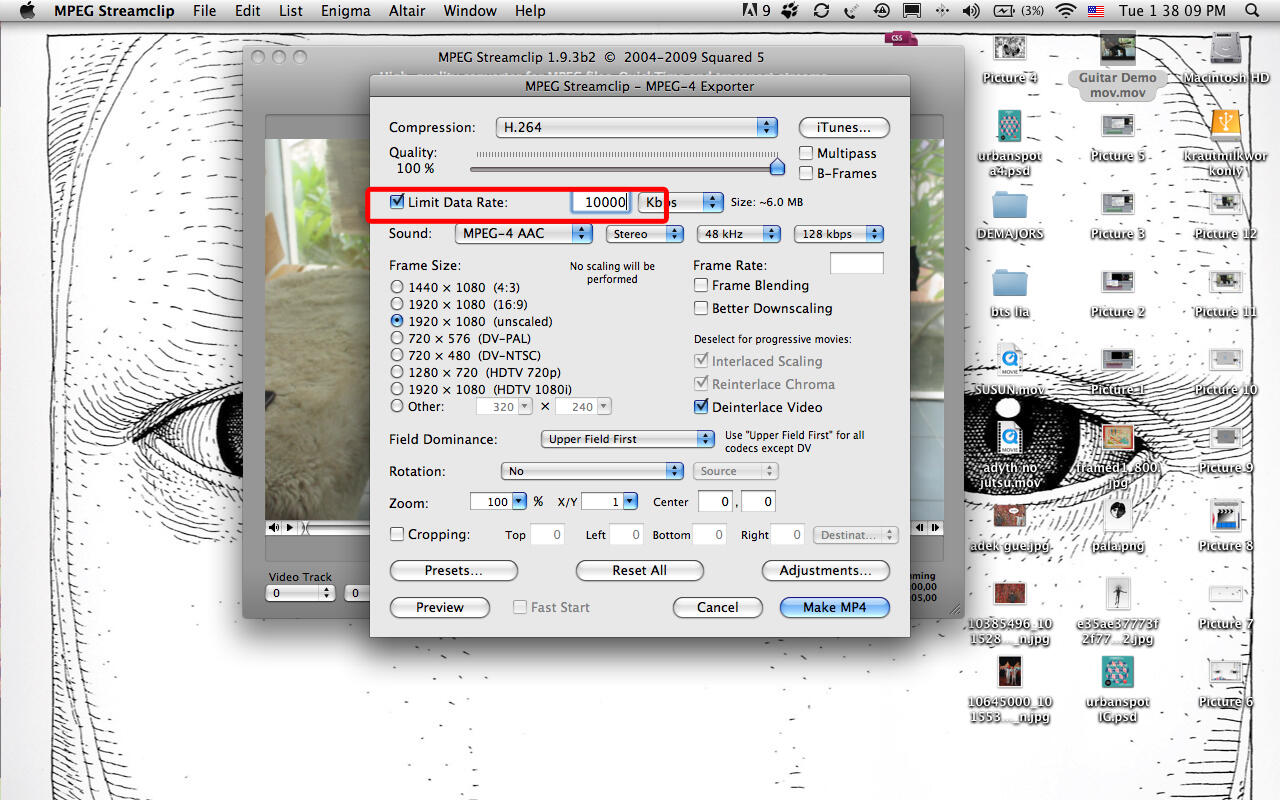Click the US flag input source icon
This screenshot has height=800, width=1280.
click(1095, 11)
